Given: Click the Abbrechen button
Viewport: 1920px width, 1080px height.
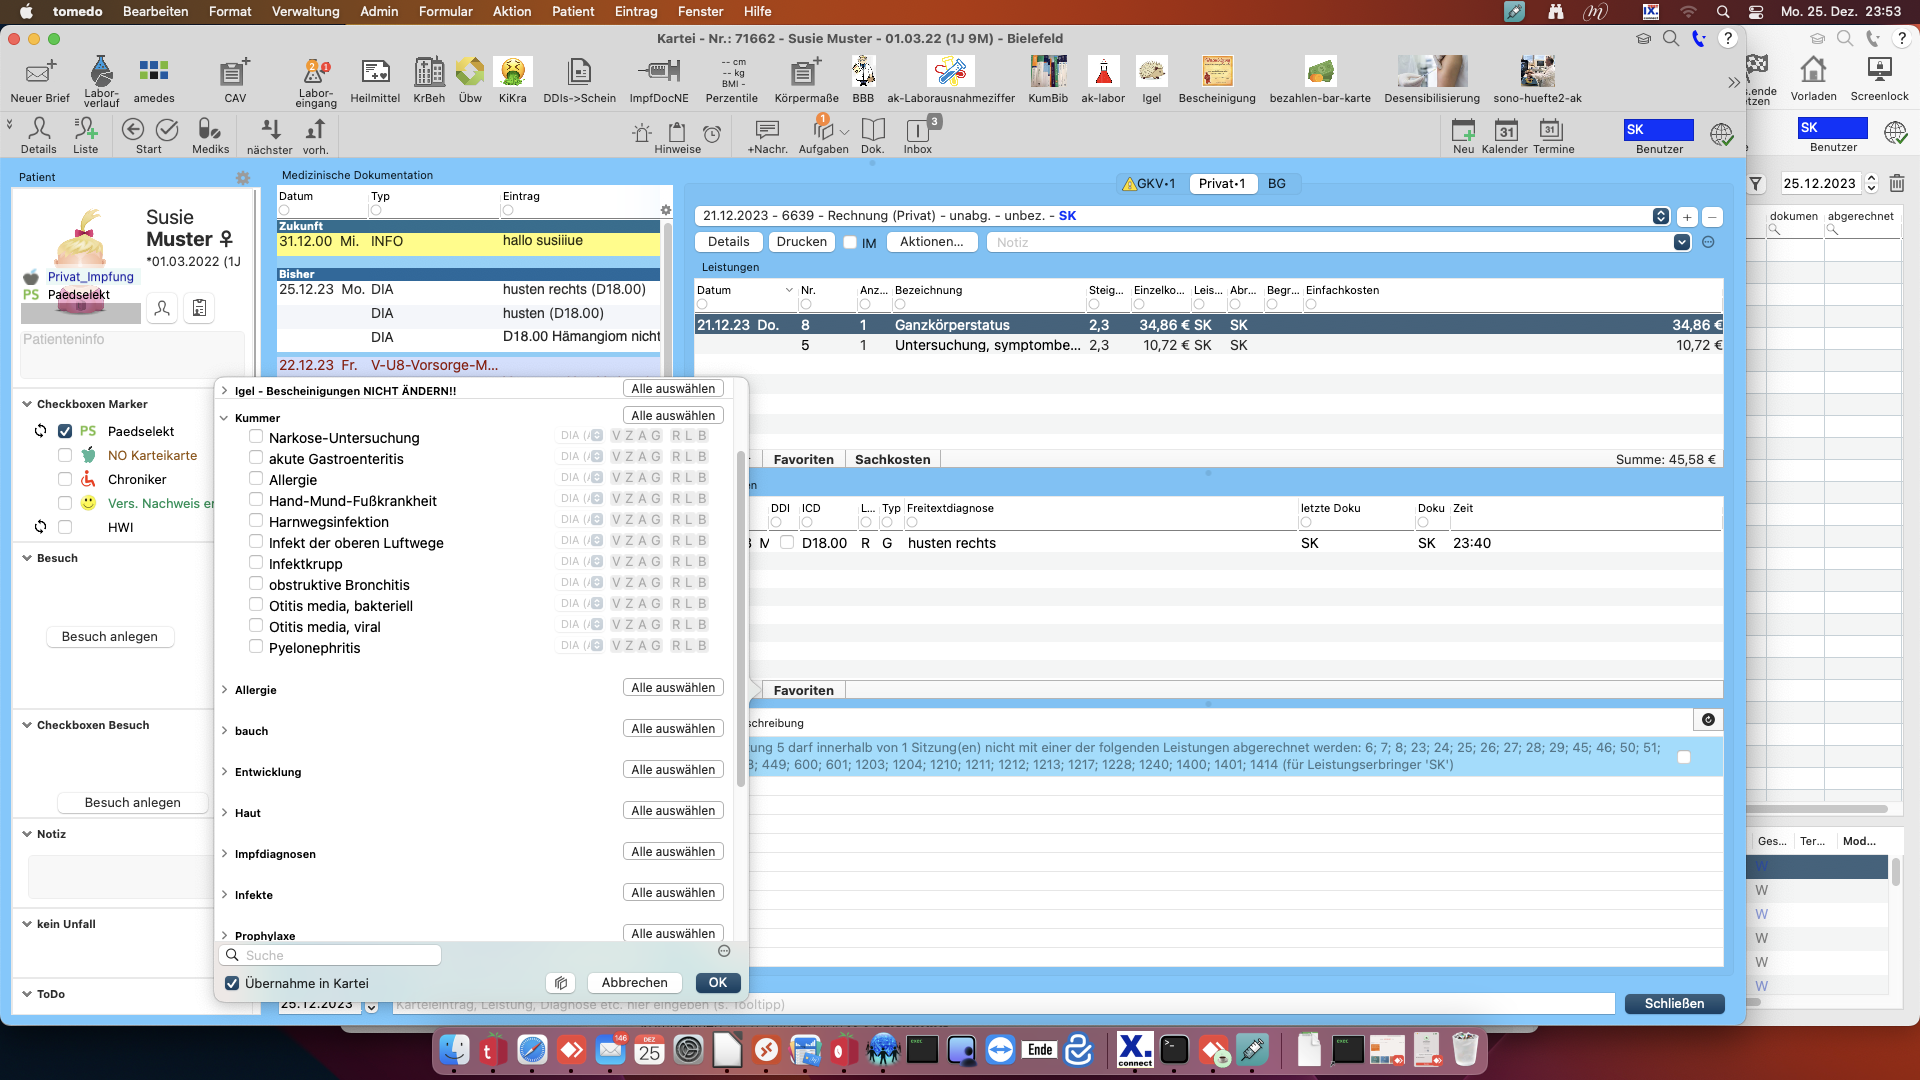Looking at the screenshot, I should (635, 983).
